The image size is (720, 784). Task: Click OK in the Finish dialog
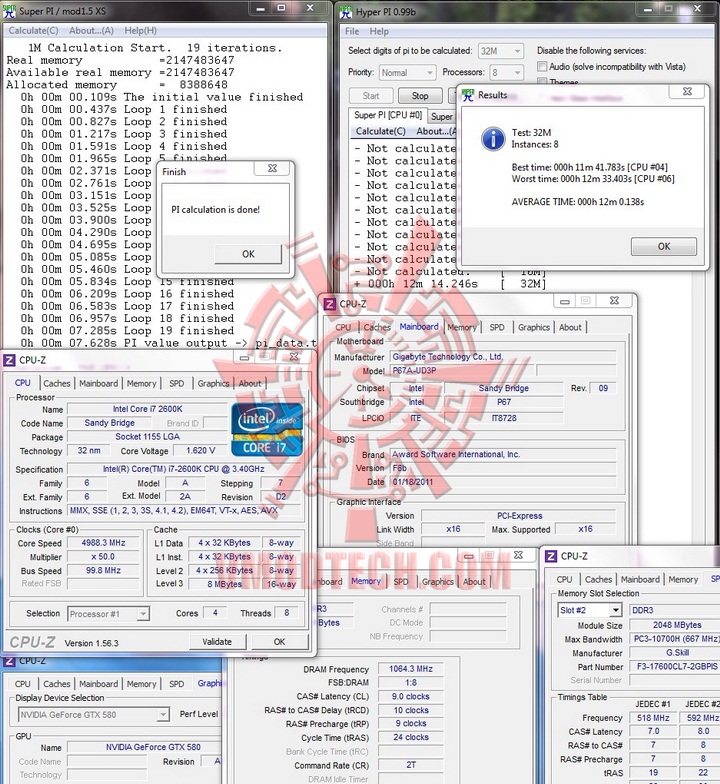click(248, 254)
